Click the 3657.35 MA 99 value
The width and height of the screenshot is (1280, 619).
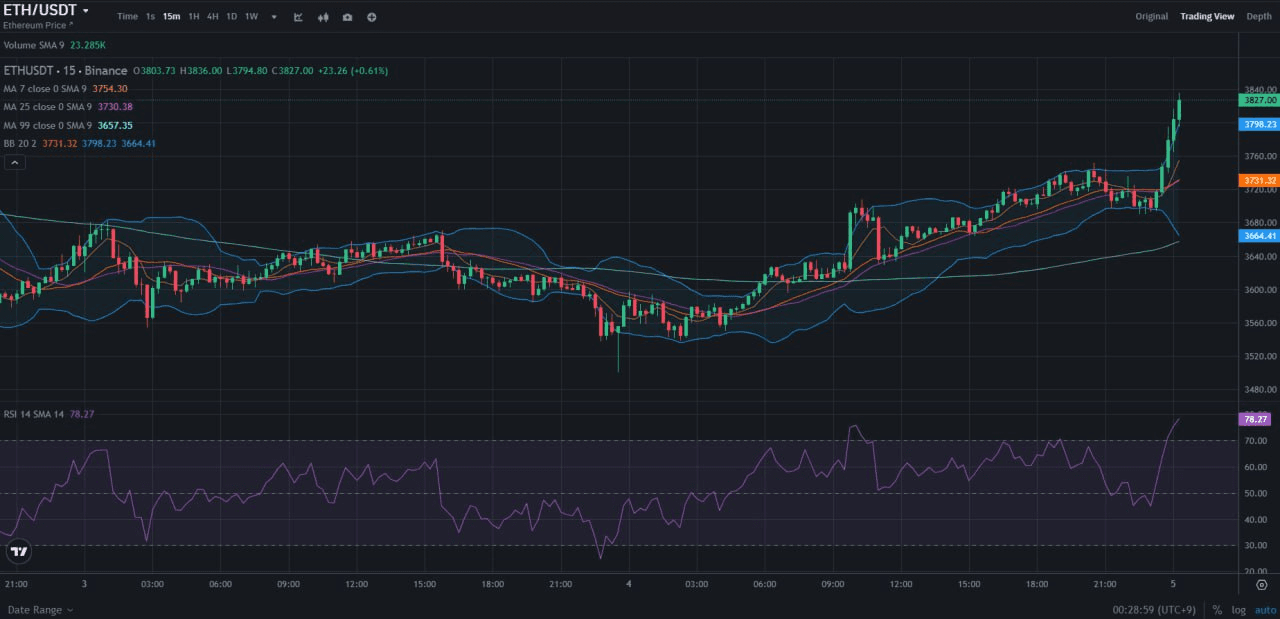tap(114, 125)
